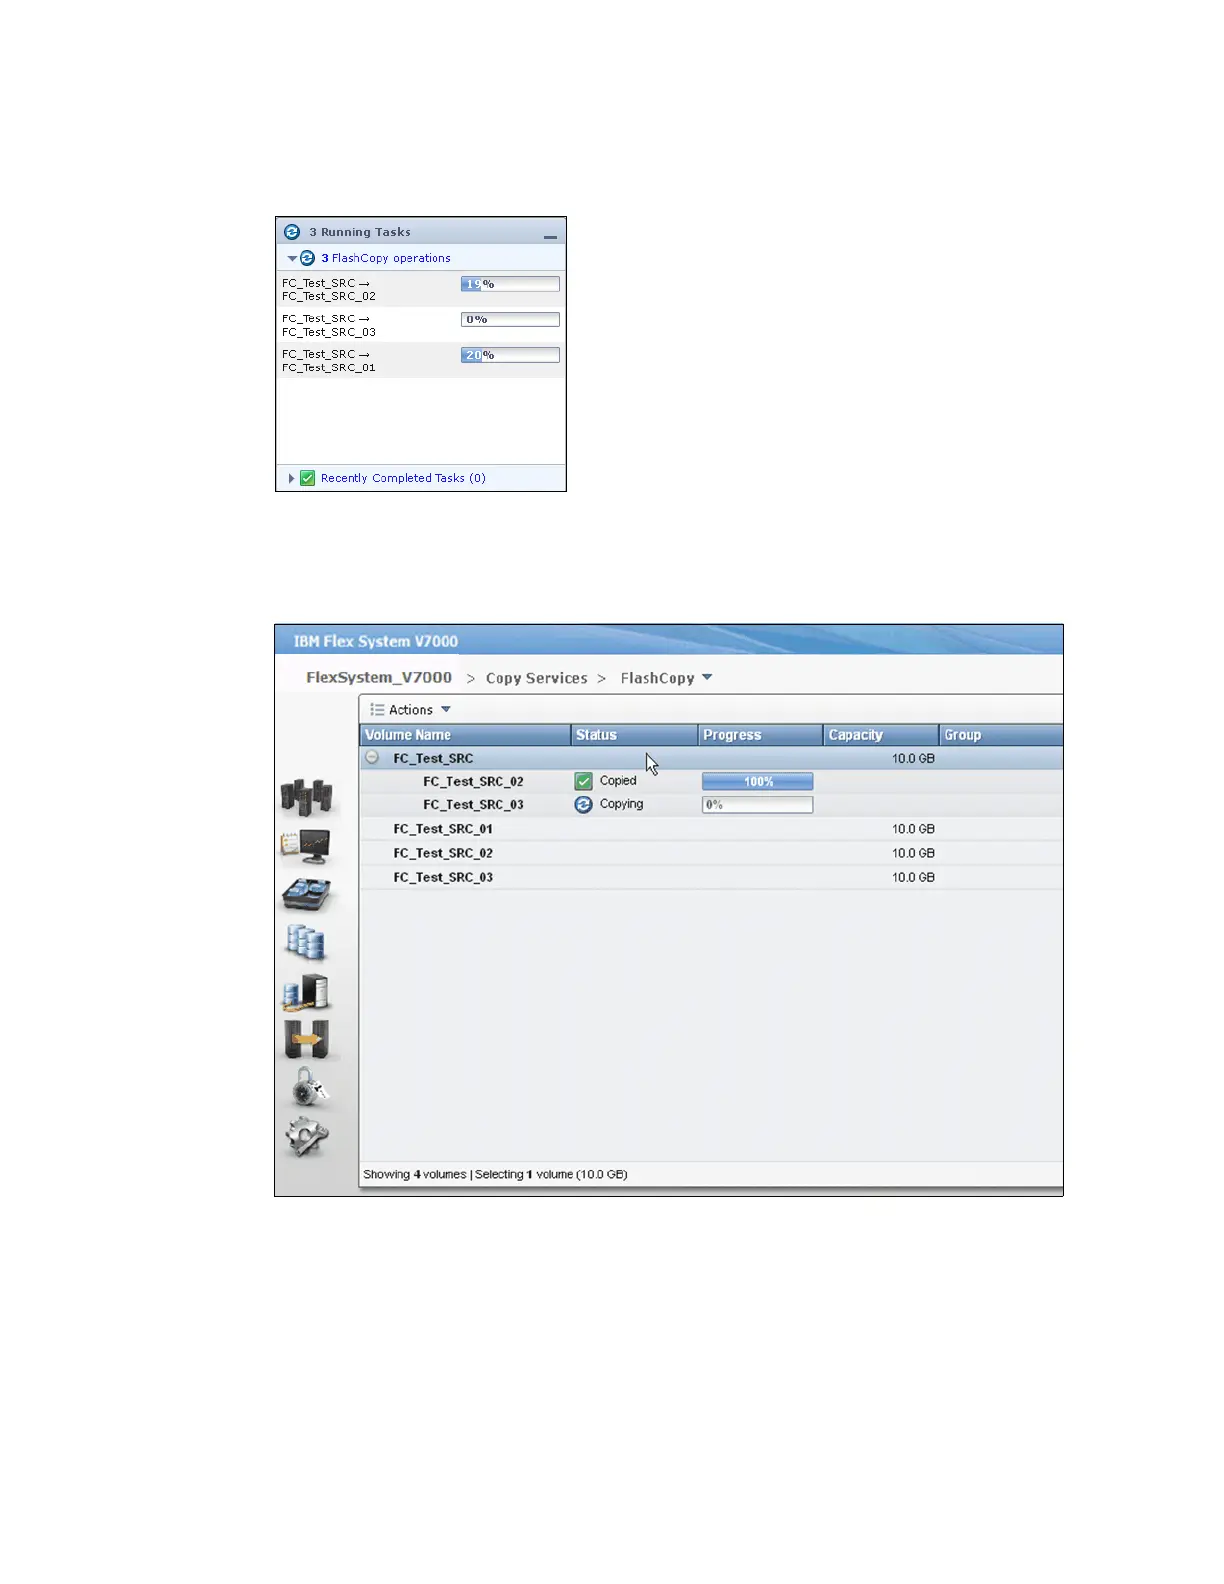
Task: Sort by Capacity column header
Action: click(x=881, y=735)
